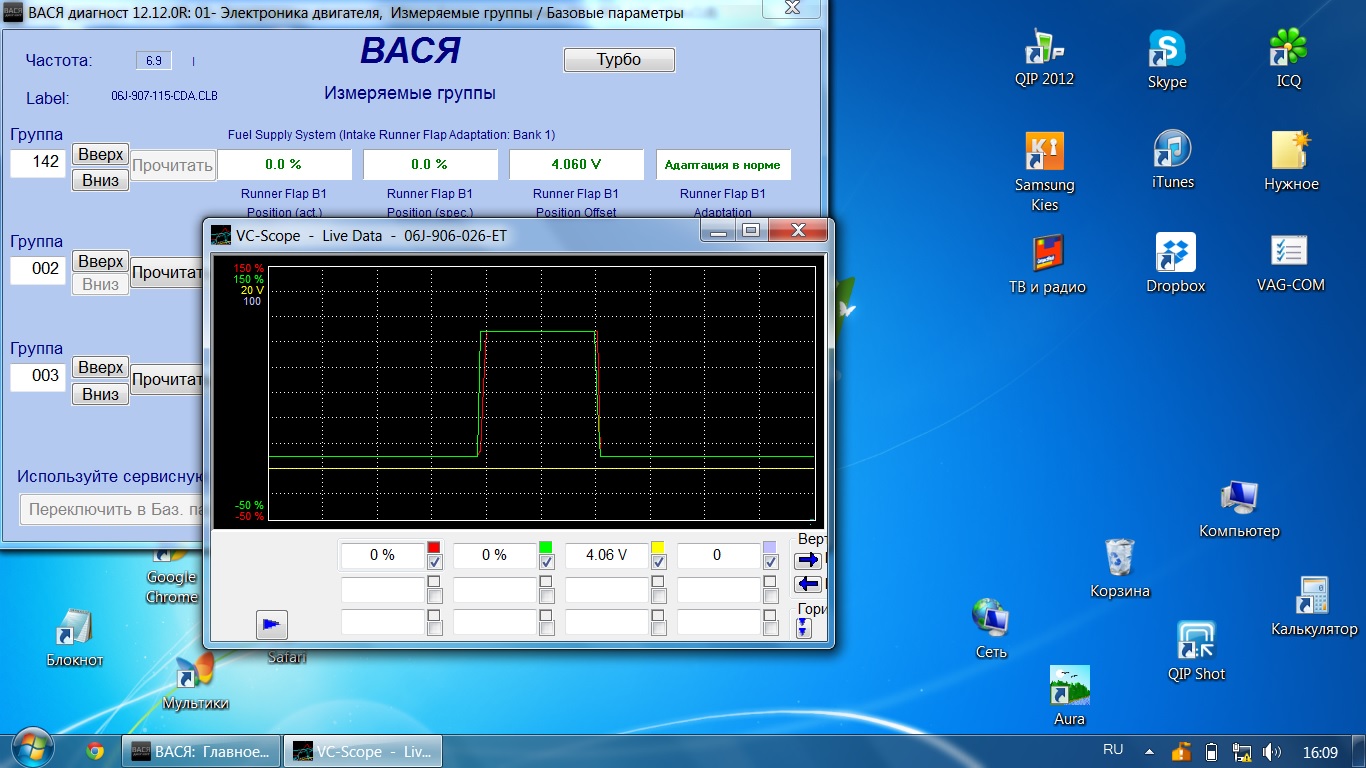Click the group 002 number field
1366x768 pixels.
38,268
